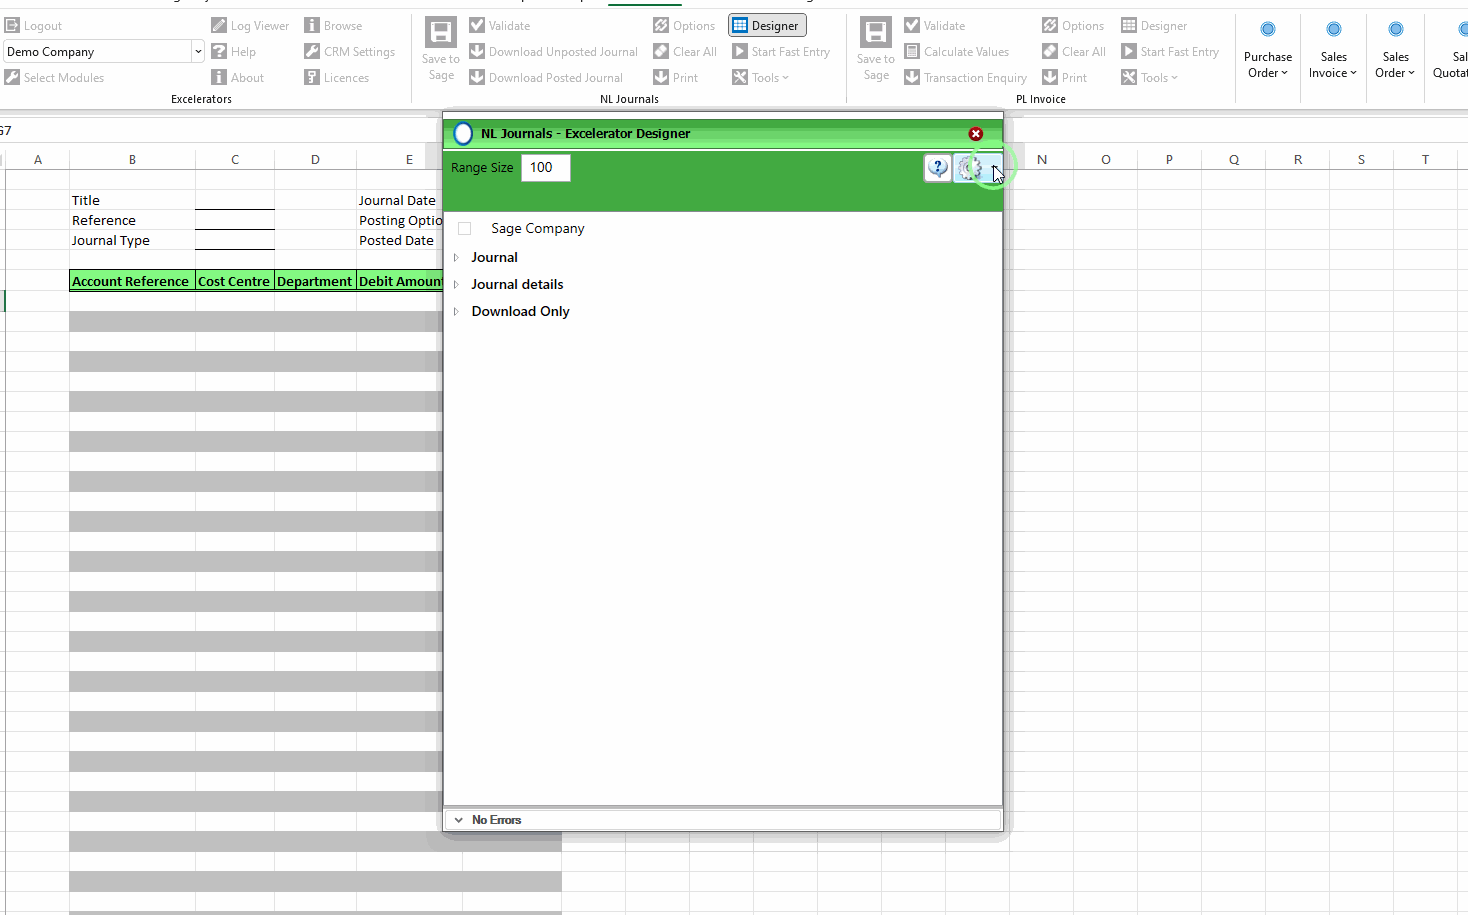Viewport: 1468px width, 915px height.
Task: Select column P header
Action: click(1169, 159)
